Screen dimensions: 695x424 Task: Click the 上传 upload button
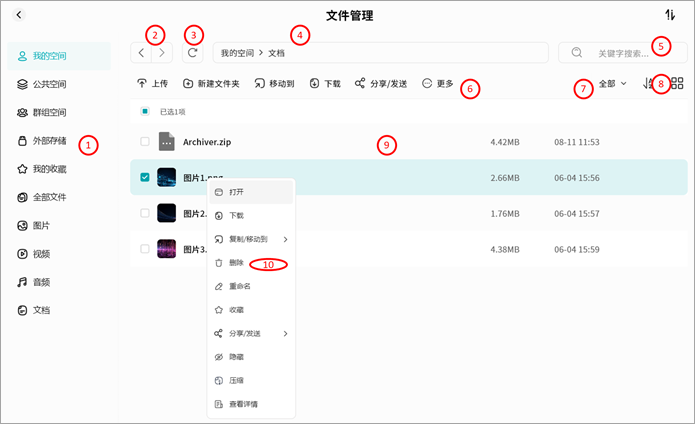[152, 84]
